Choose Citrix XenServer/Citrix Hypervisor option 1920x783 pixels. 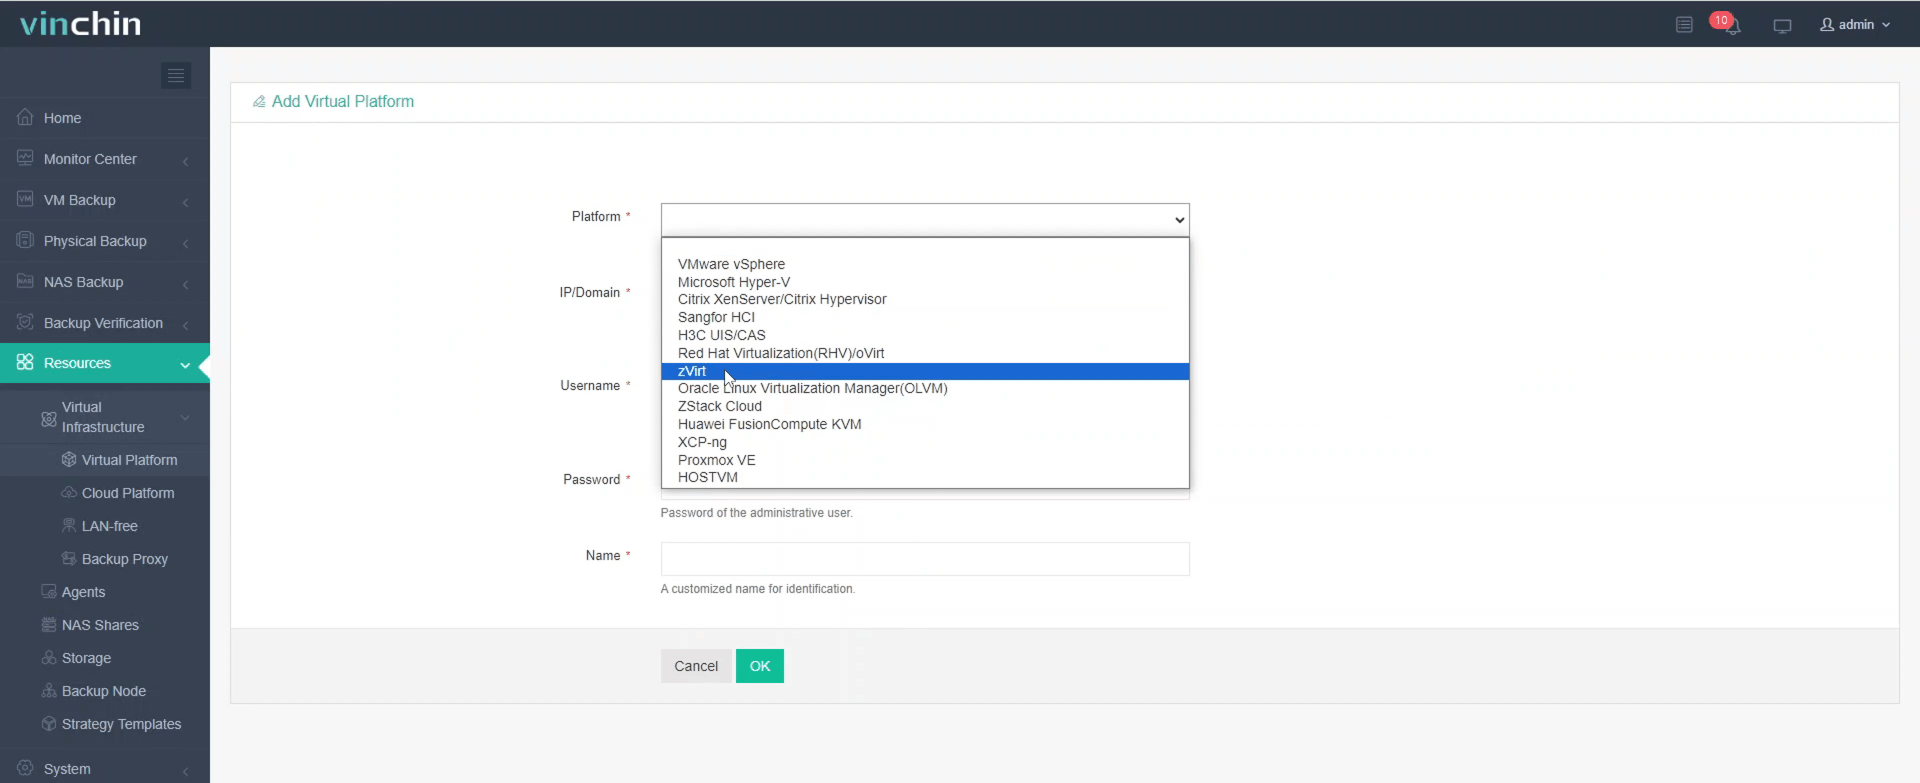tap(925, 299)
